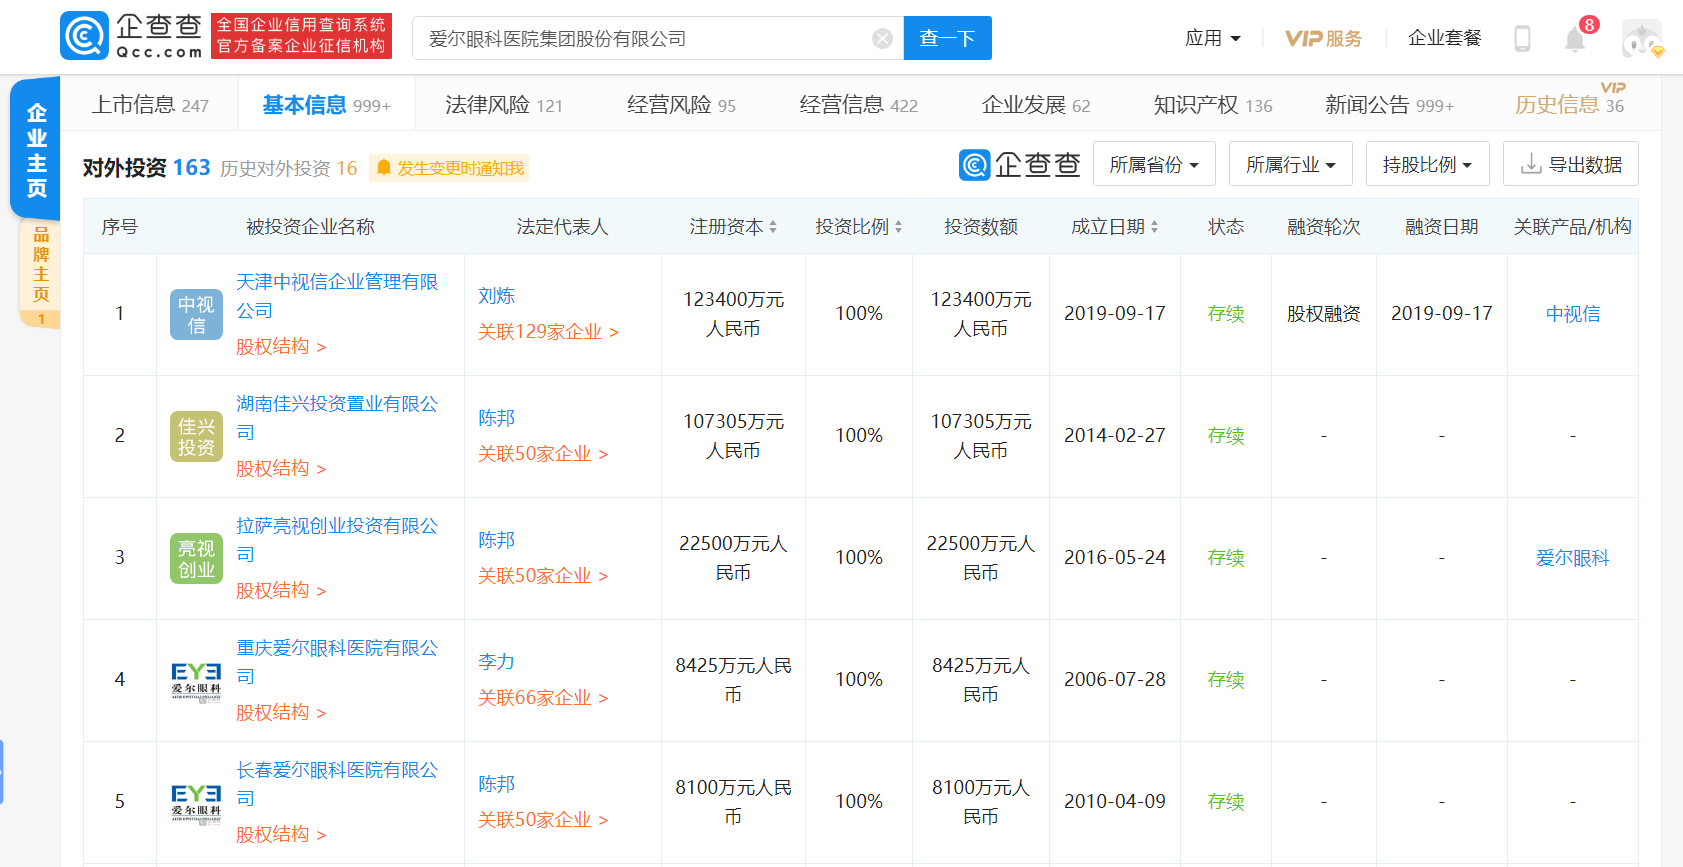Switch to the 企业发展 tab
Screen dimensions: 1683x867
pos(1036,105)
